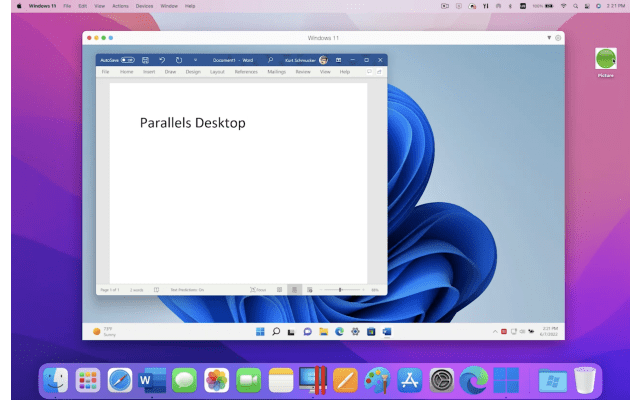Toggle the AutoSave switch in Word
The height and width of the screenshot is (400, 640).
(x=127, y=60)
